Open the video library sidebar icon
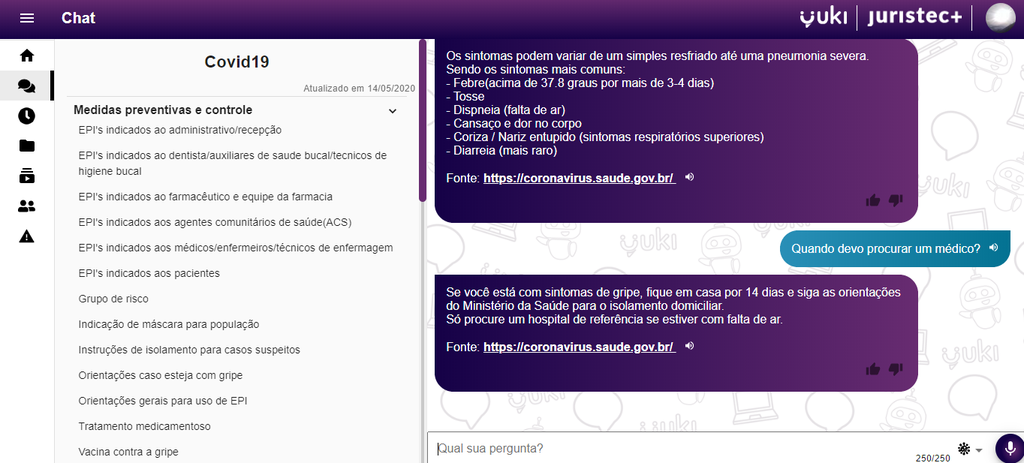 point(27,176)
